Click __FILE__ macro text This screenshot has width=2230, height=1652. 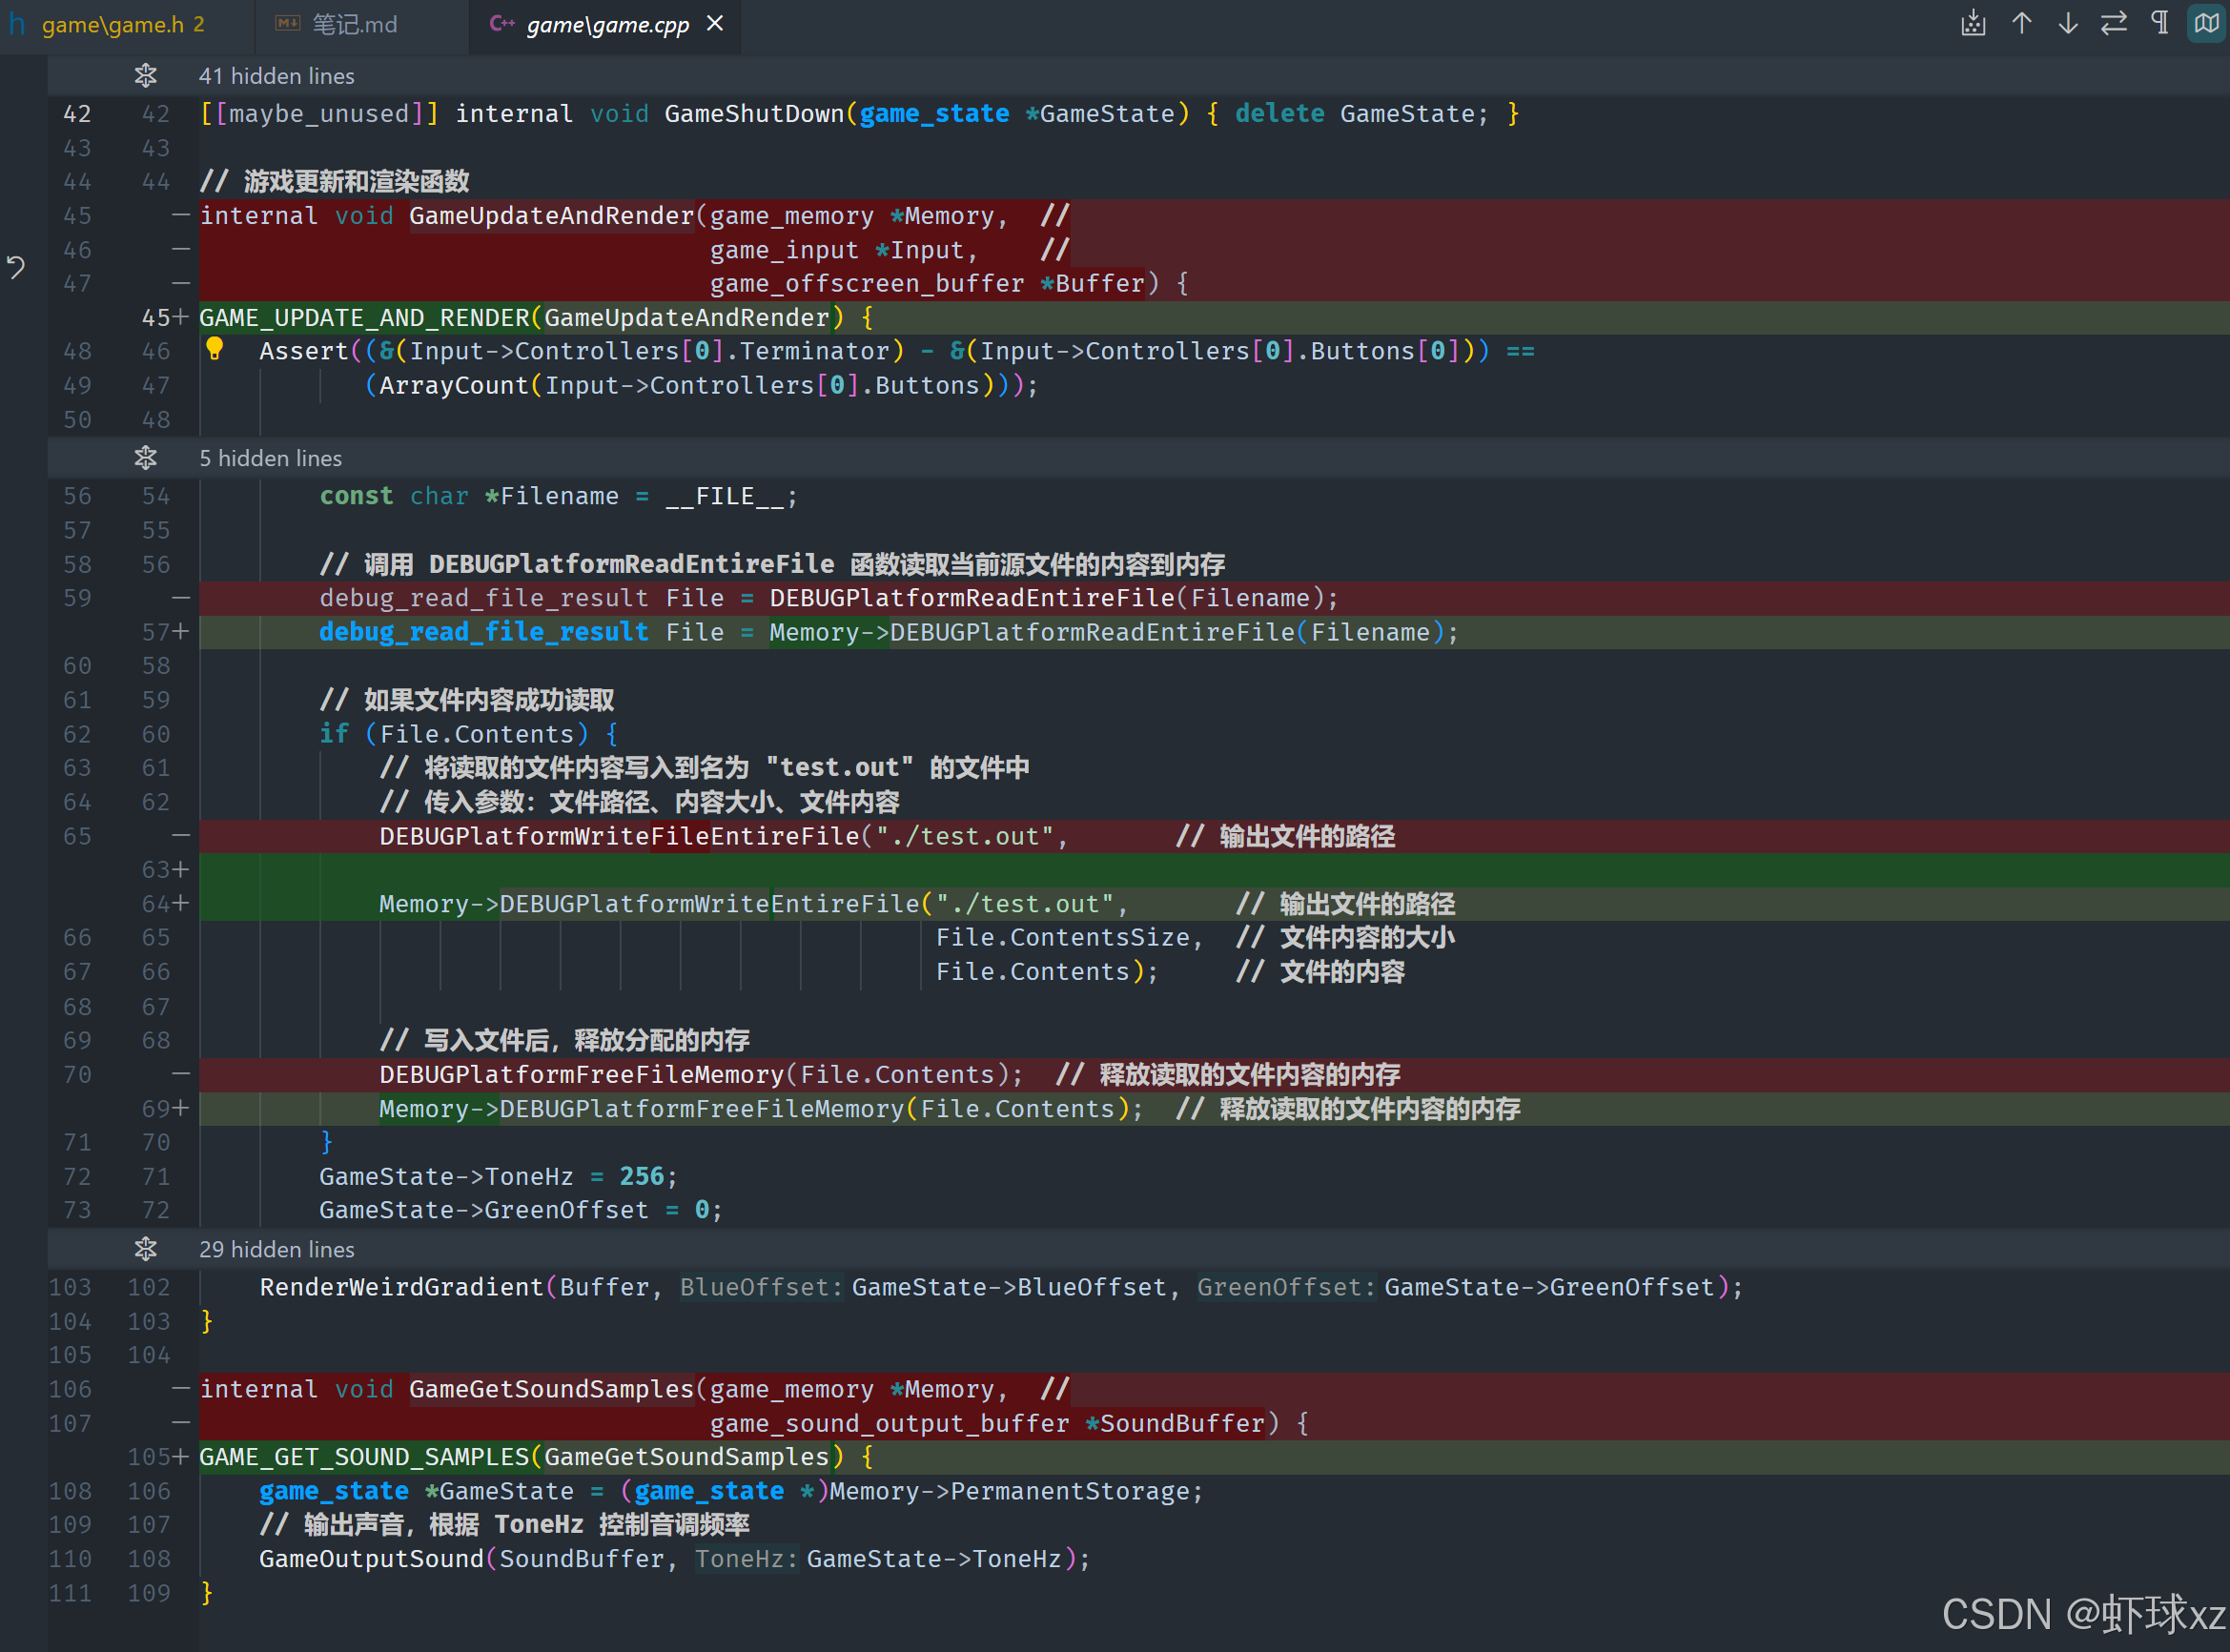point(725,496)
